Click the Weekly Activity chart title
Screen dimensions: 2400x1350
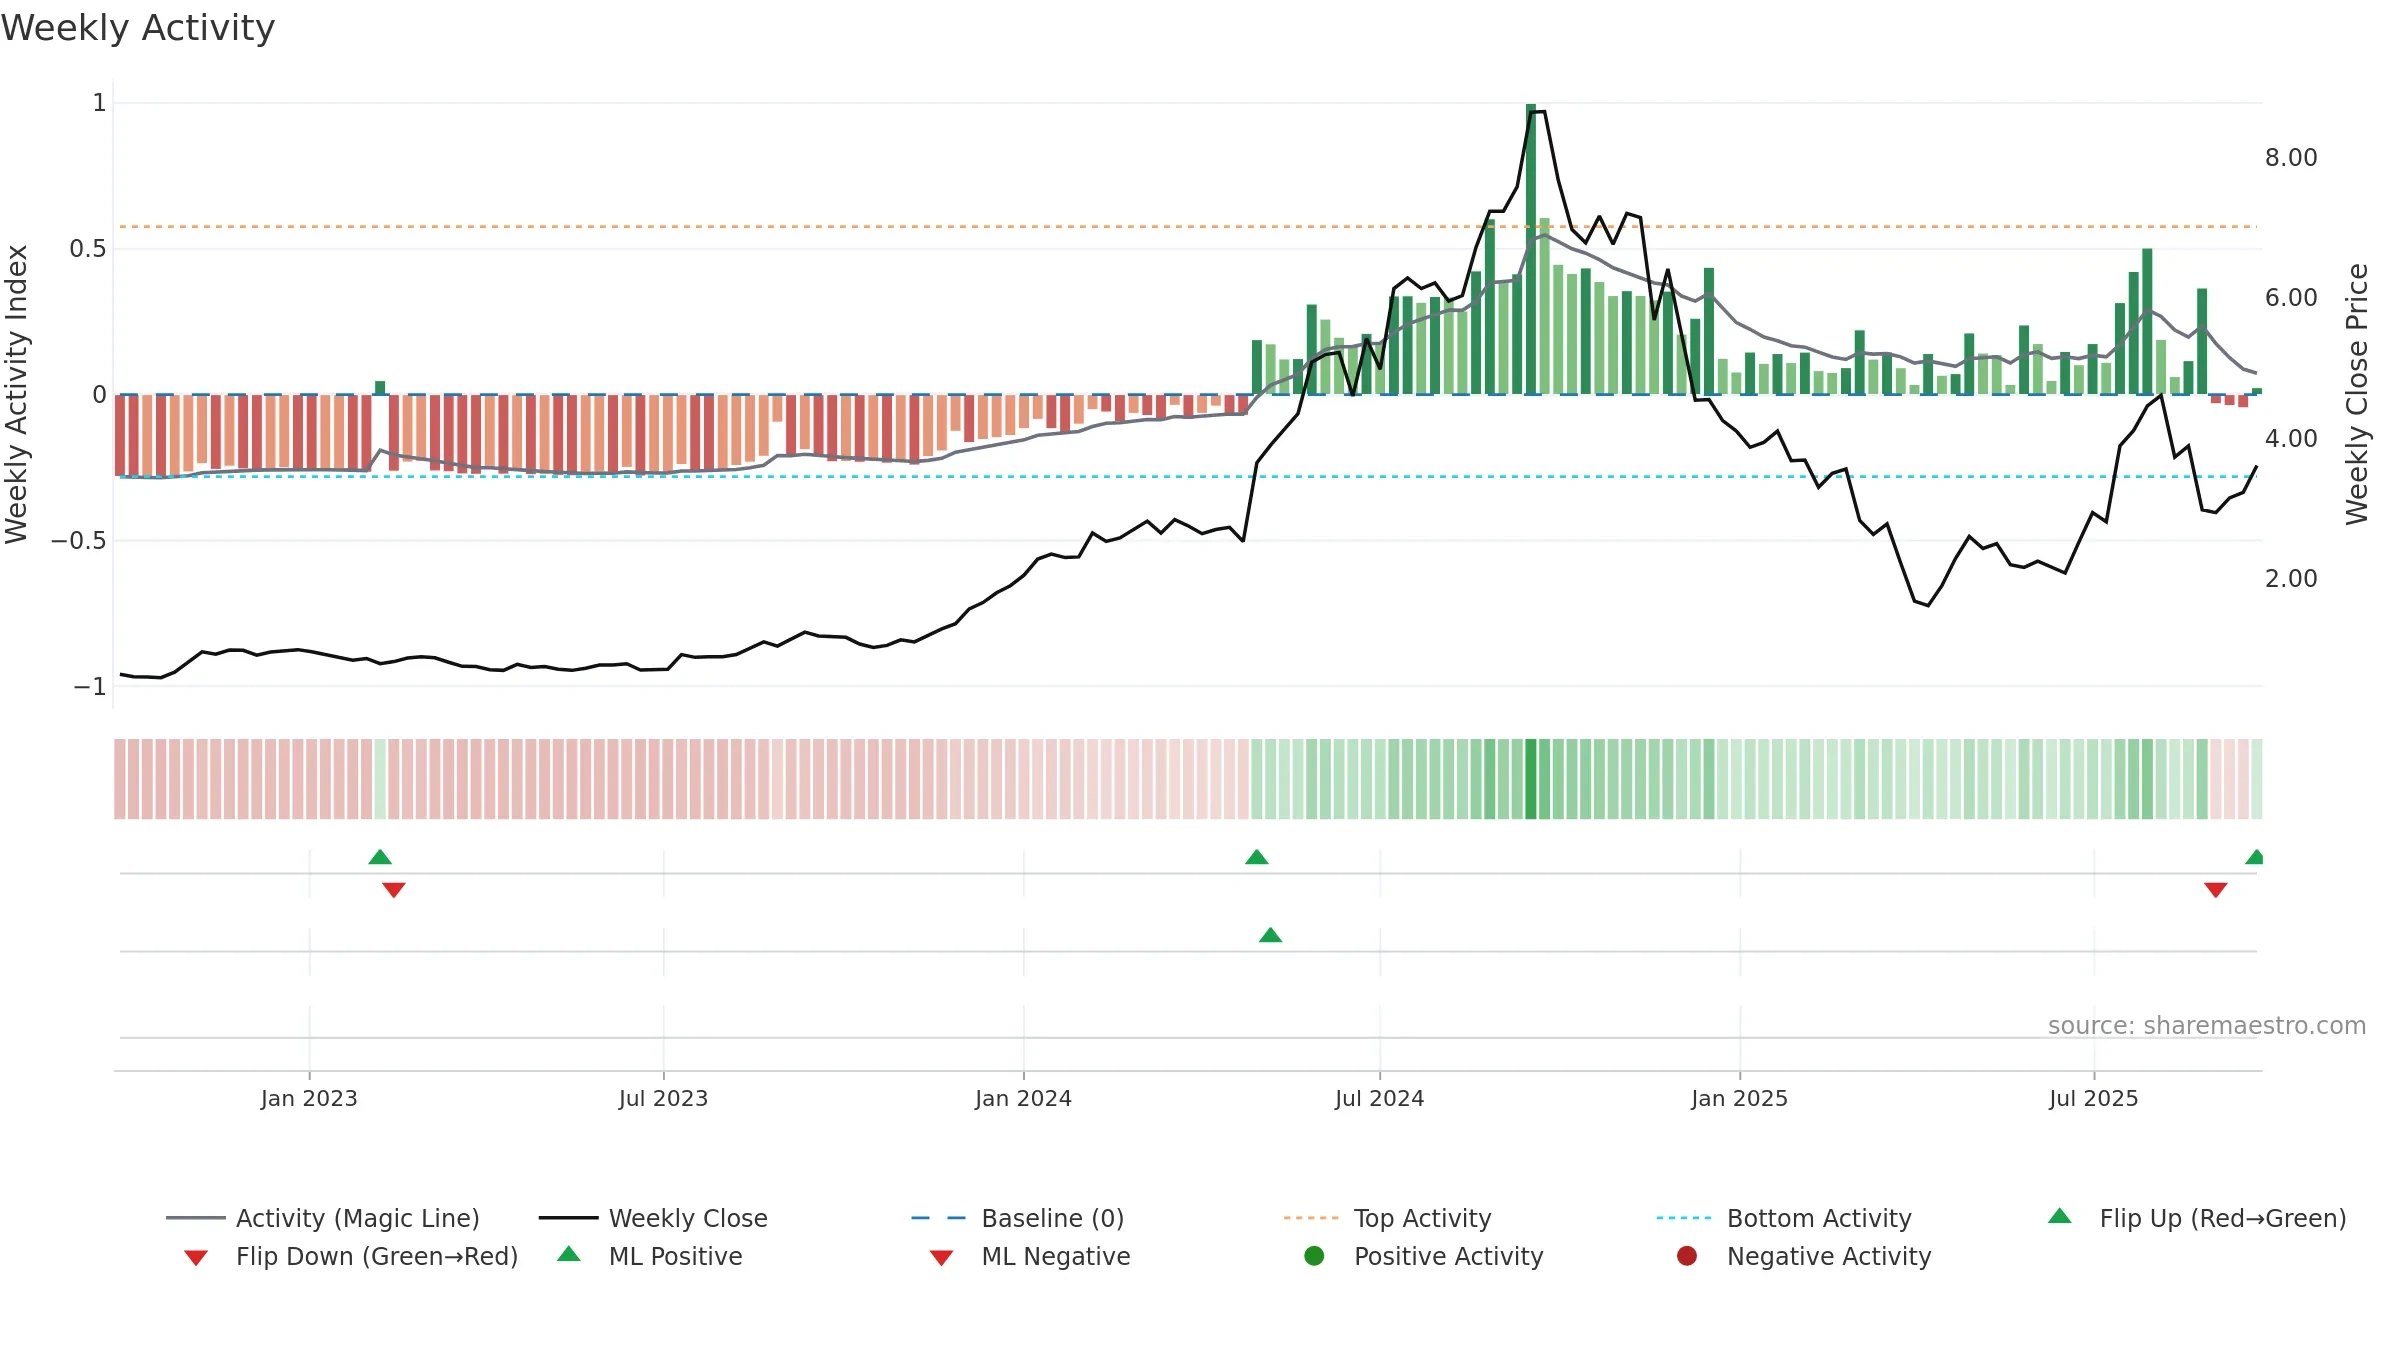pyautogui.click(x=138, y=28)
